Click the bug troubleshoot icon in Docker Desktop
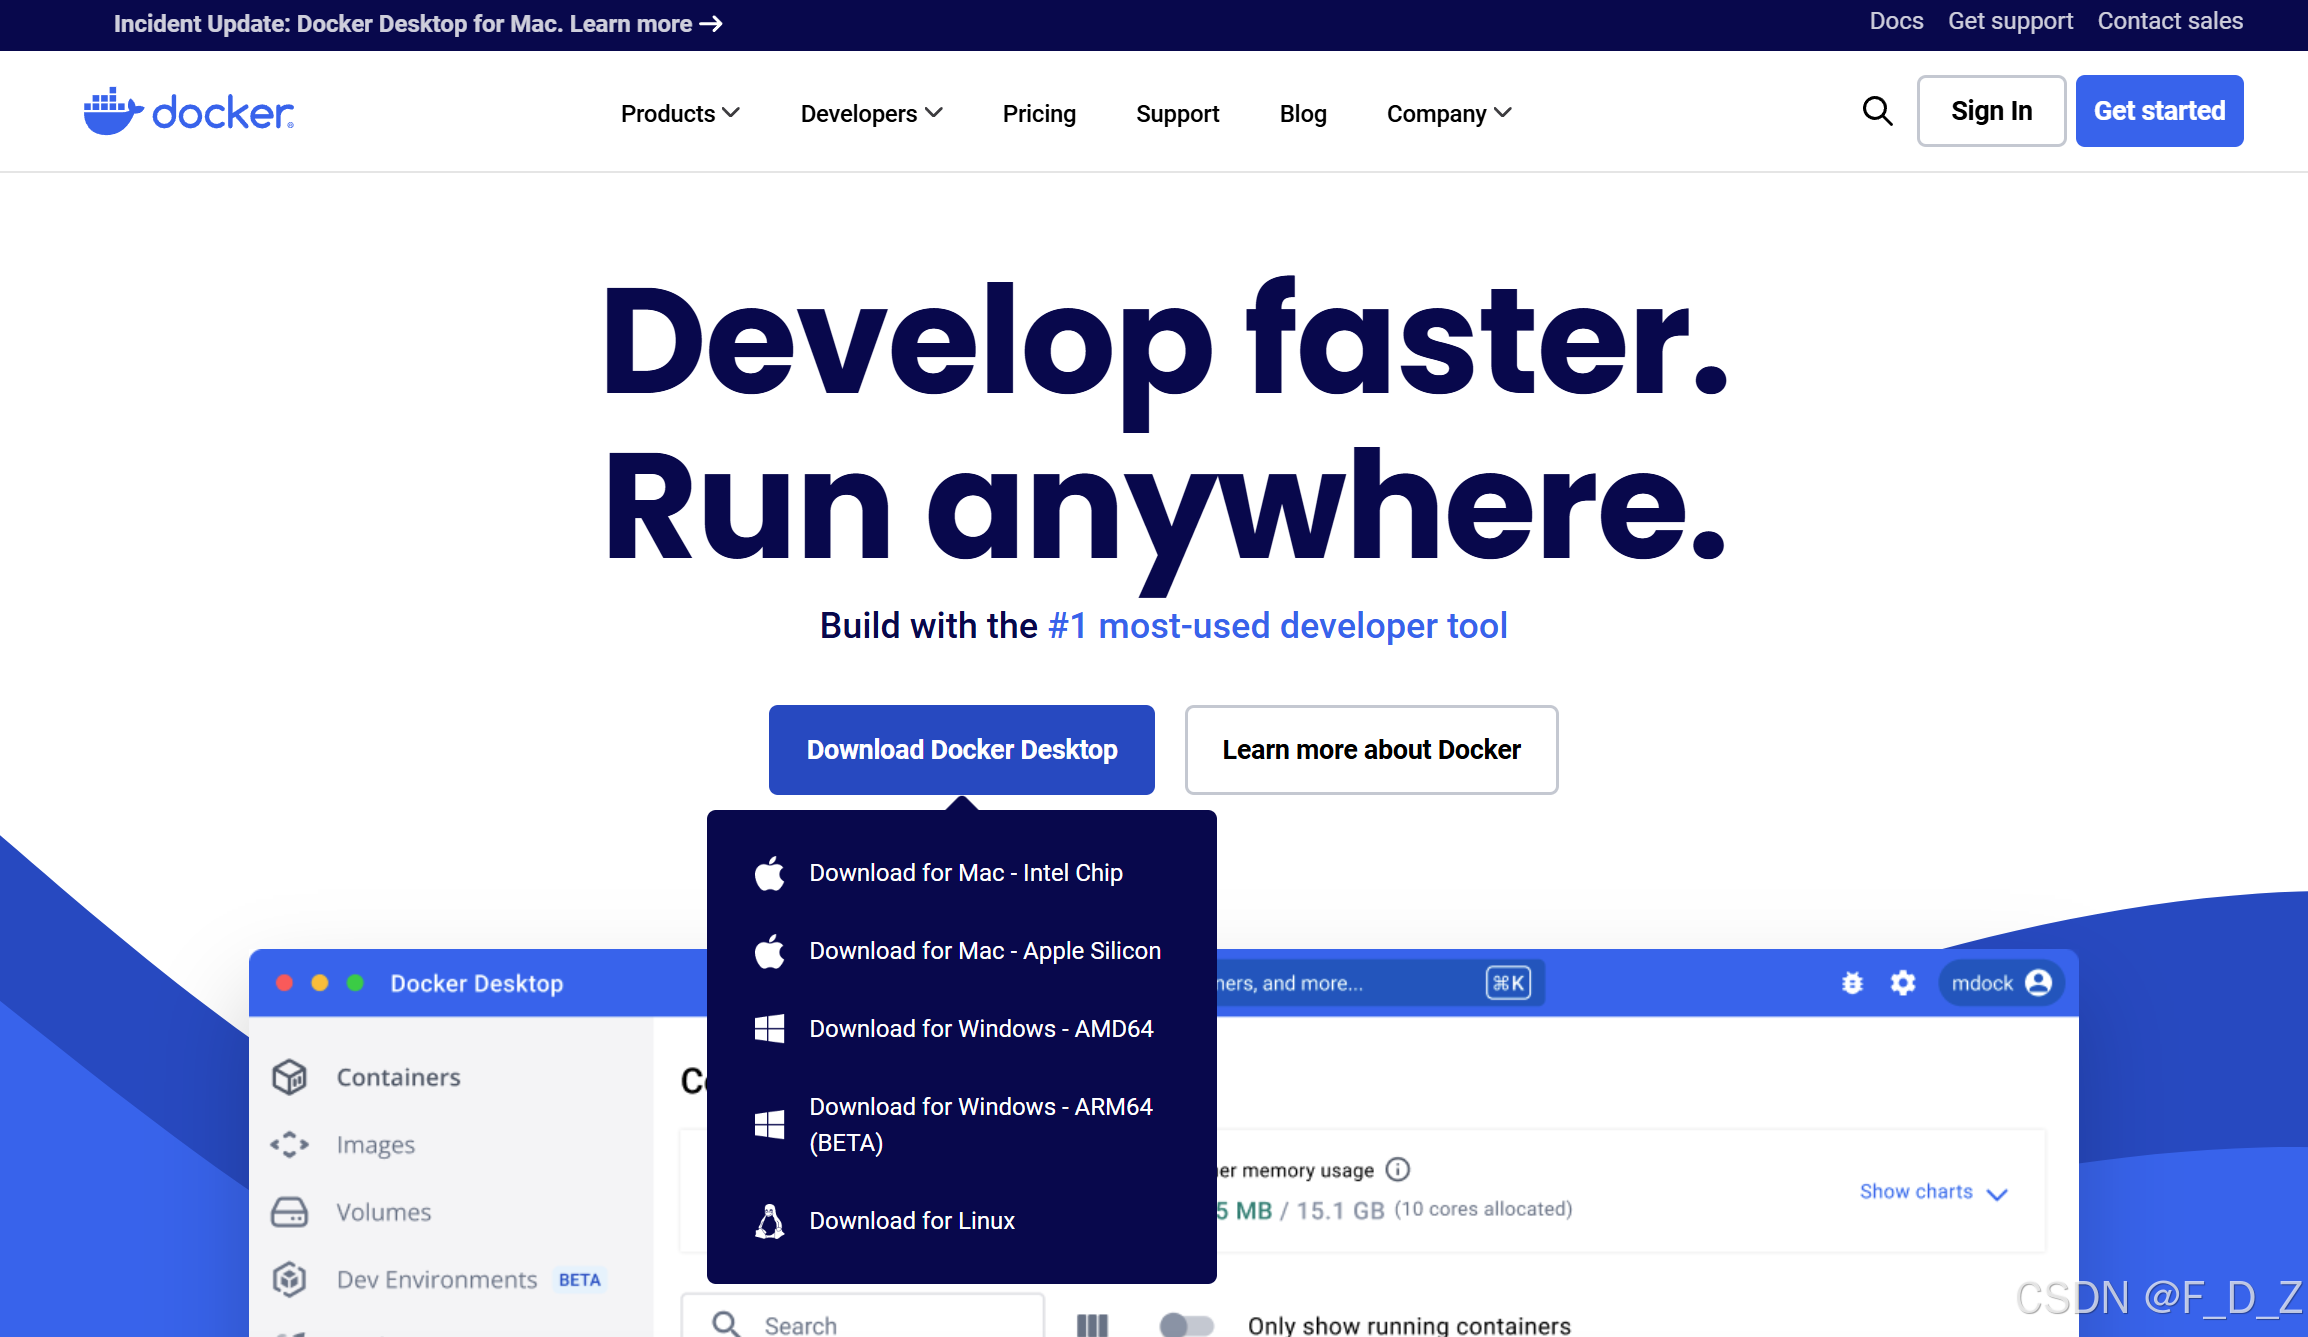This screenshot has width=2308, height=1337. [1852, 983]
